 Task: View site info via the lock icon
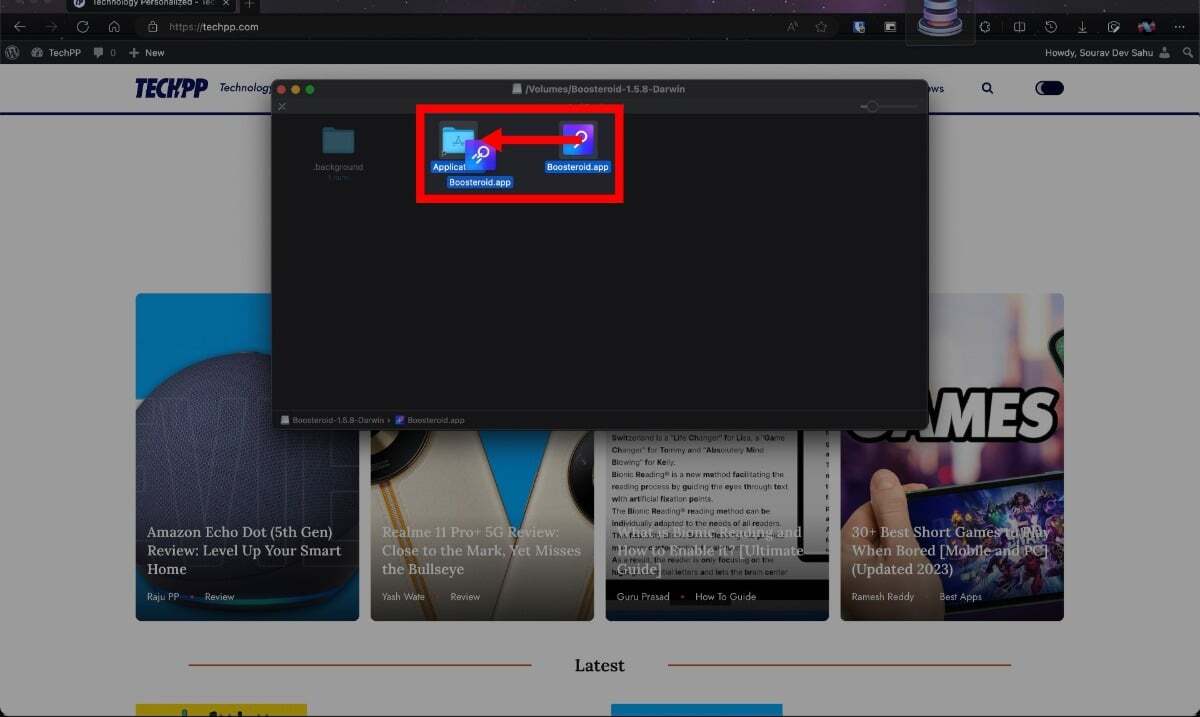[153, 27]
